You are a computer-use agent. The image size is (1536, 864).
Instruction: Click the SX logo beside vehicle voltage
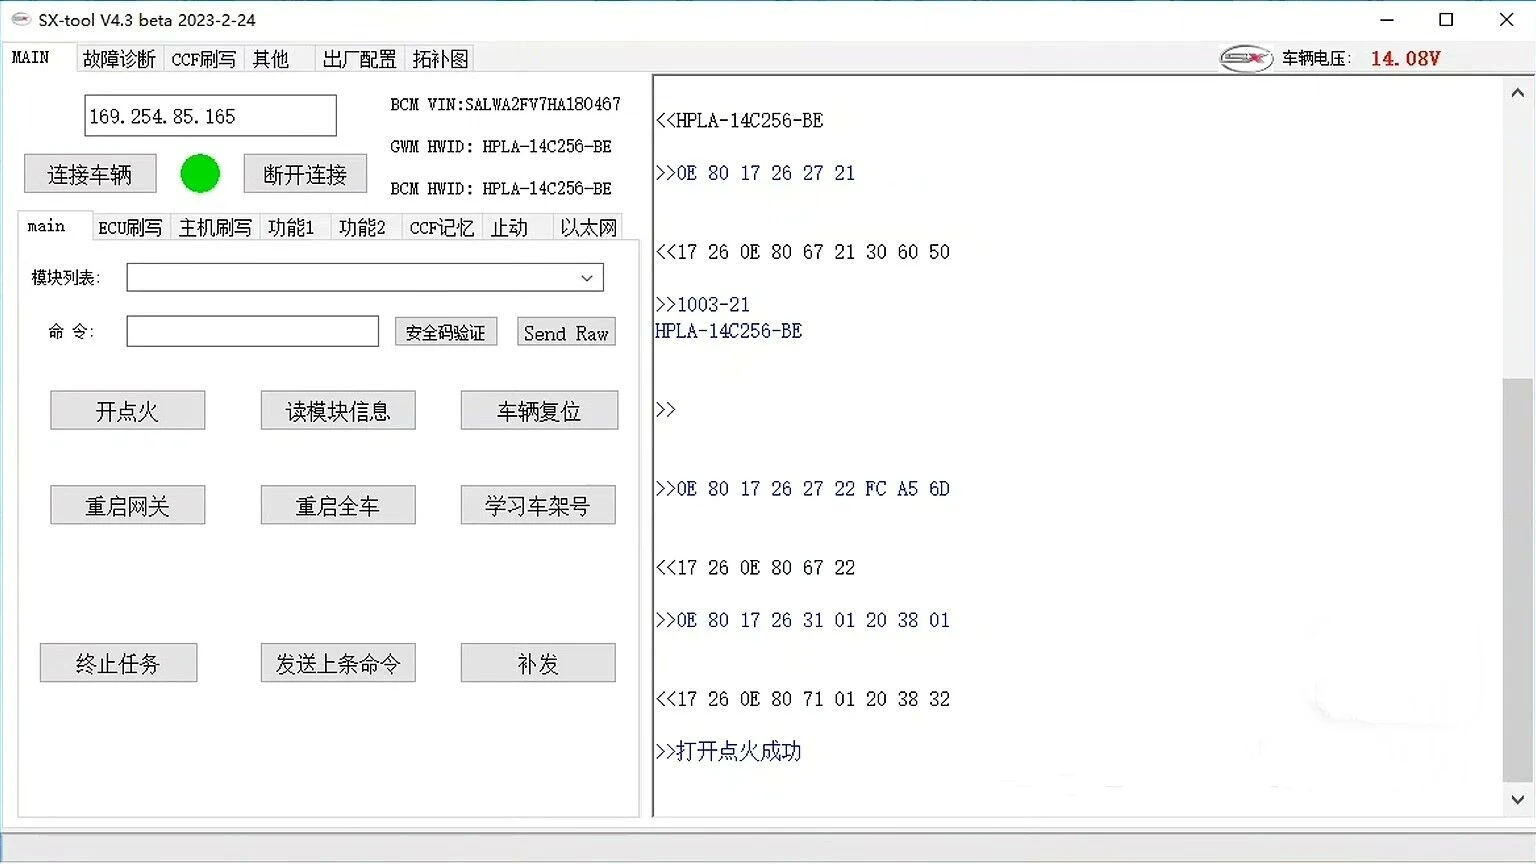point(1246,58)
